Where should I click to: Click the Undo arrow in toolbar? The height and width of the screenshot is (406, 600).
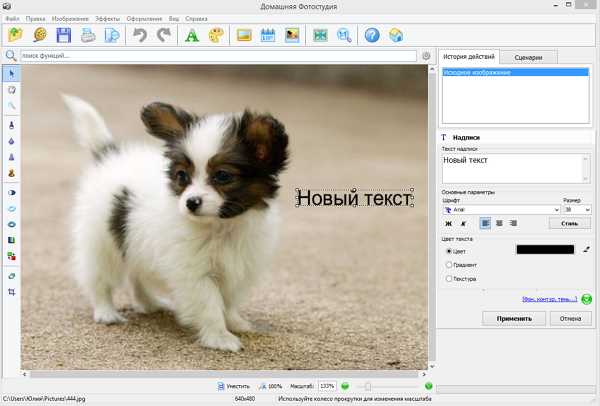point(140,35)
